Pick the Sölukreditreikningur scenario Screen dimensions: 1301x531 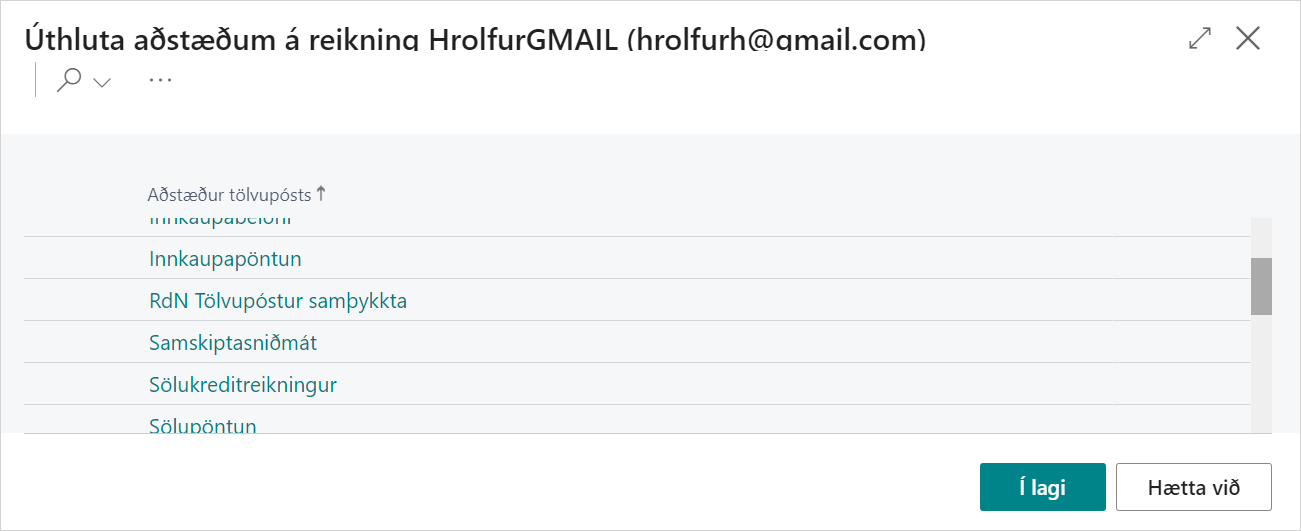243,385
